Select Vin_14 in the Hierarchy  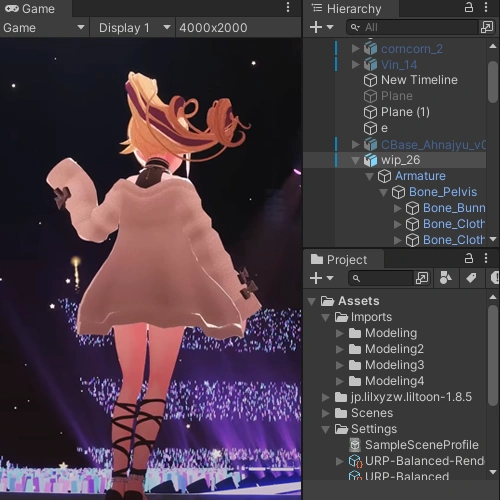coord(399,65)
